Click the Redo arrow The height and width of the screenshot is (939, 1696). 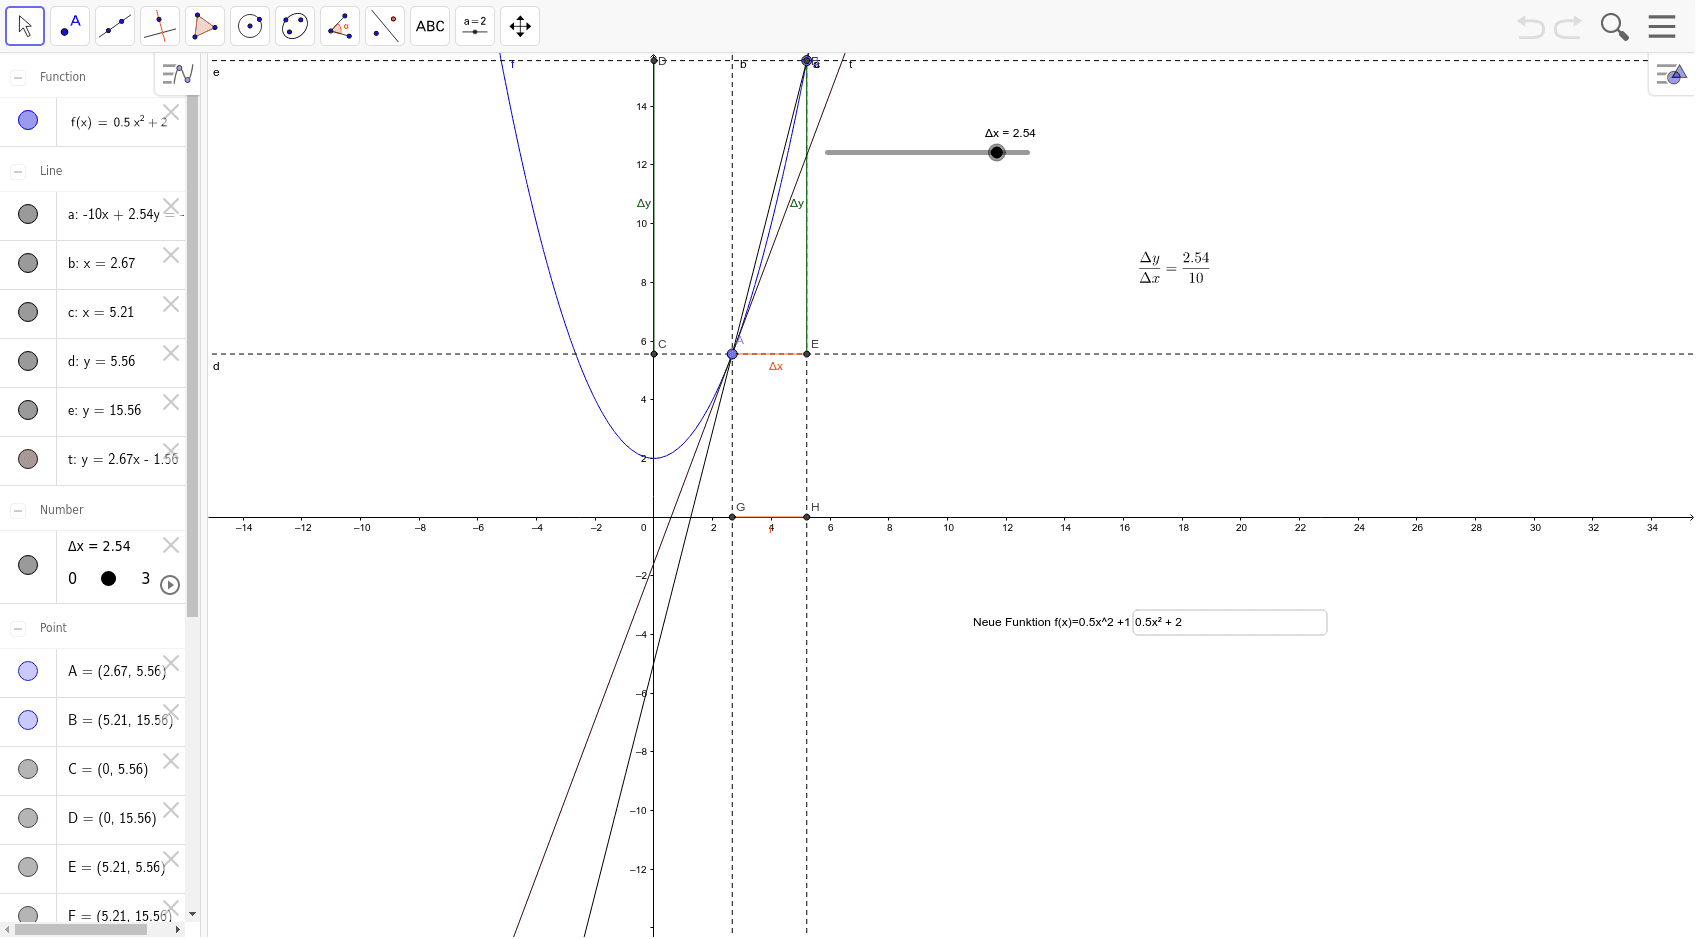[x=1569, y=27]
